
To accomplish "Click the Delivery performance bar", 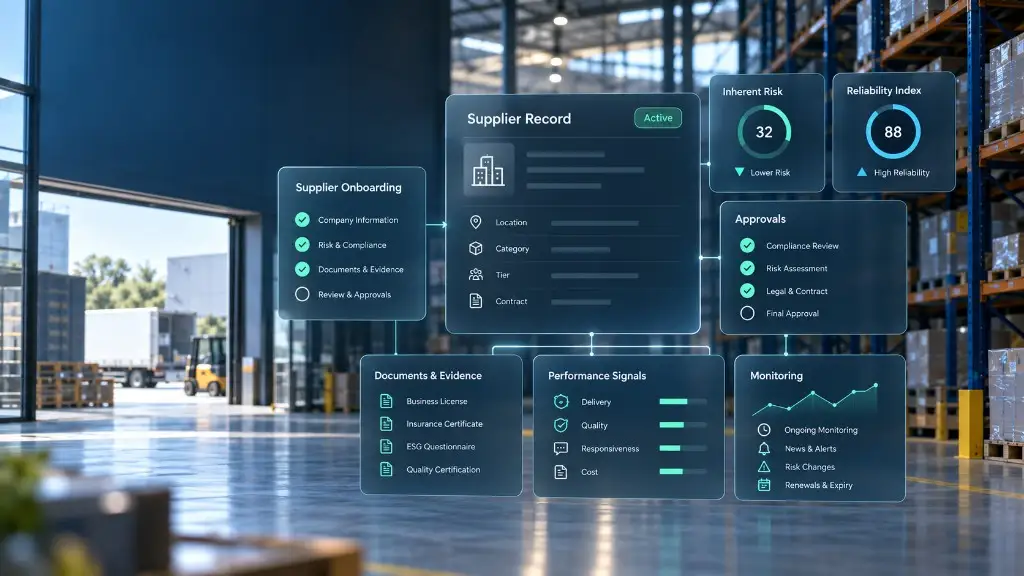I will (683, 402).
